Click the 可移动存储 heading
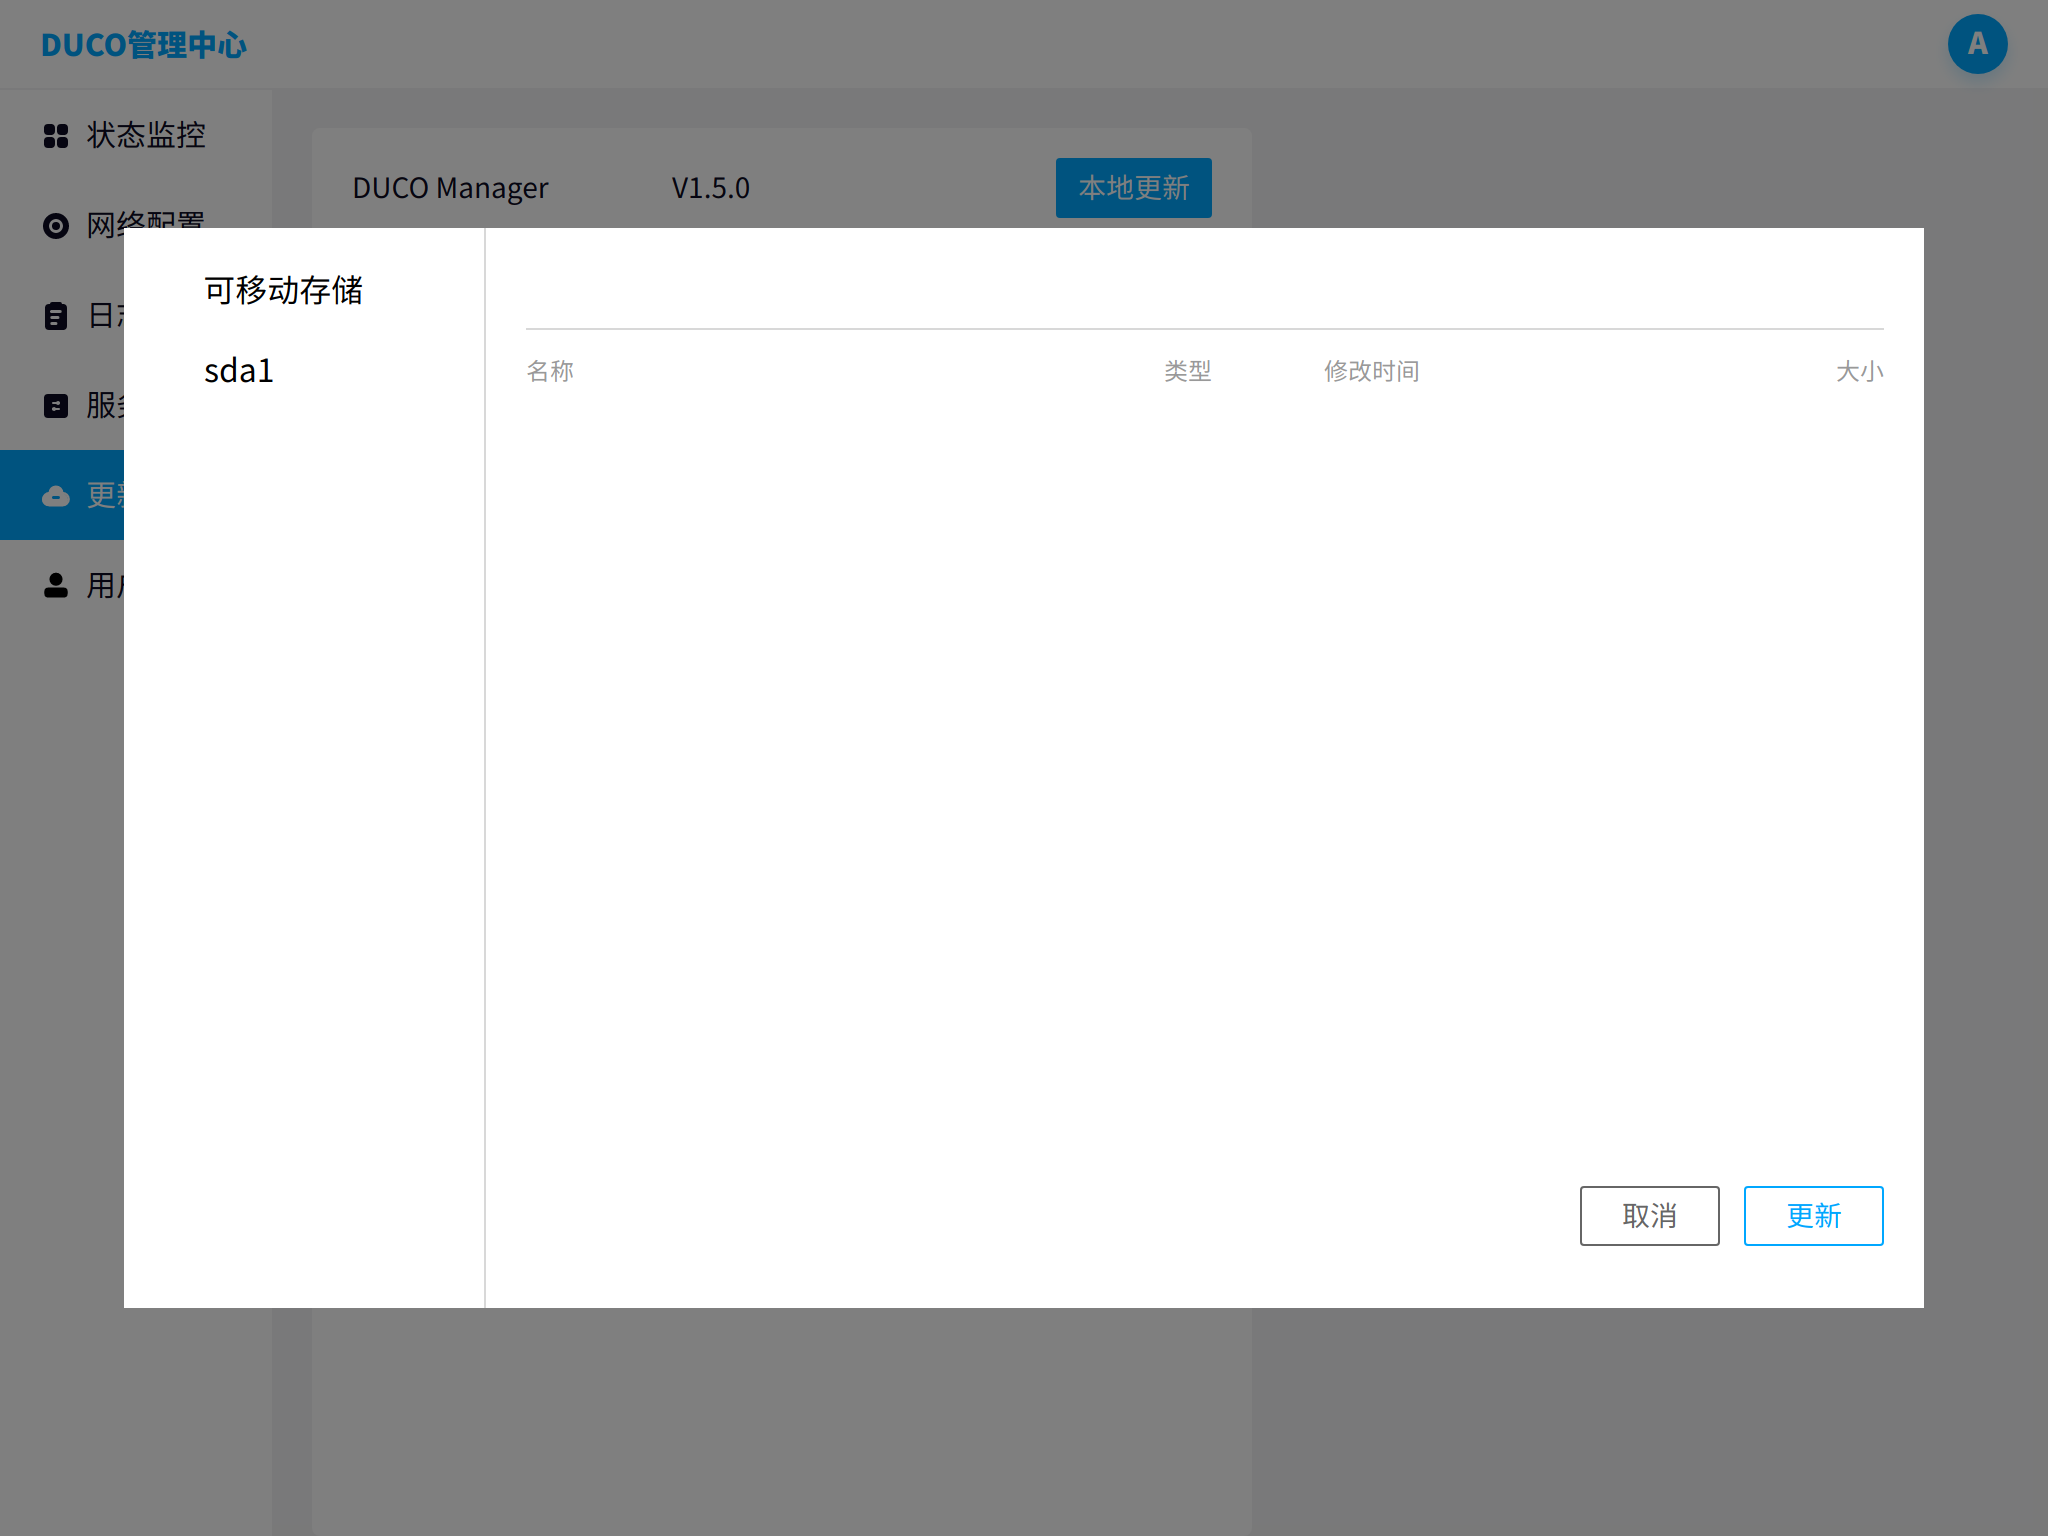Screen dimensions: 2048x1536 pos(283,290)
